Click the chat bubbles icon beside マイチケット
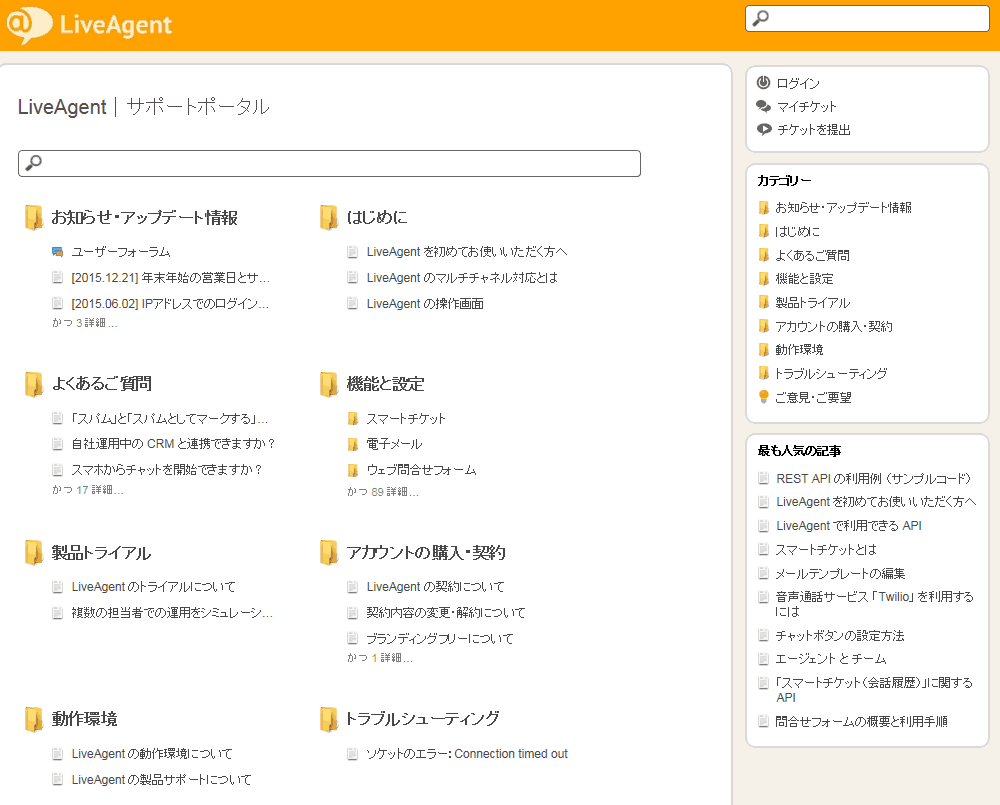Image resolution: width=1000 pixels, height=805 pixels. (763, 106)
